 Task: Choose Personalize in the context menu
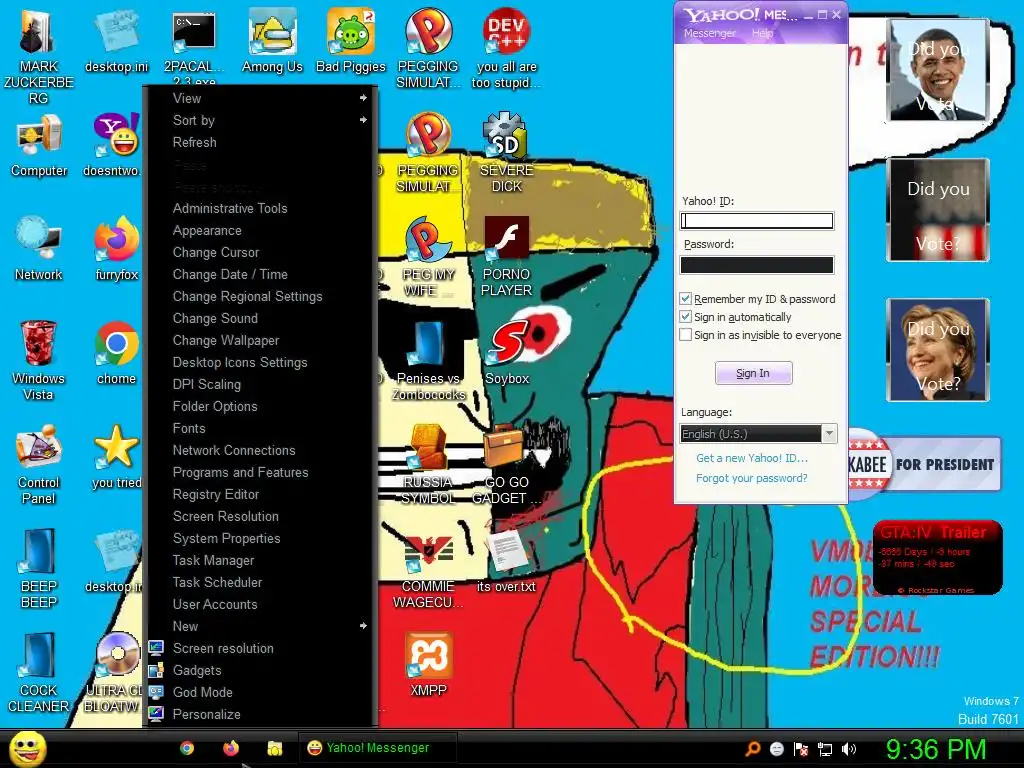coord(261,714)
